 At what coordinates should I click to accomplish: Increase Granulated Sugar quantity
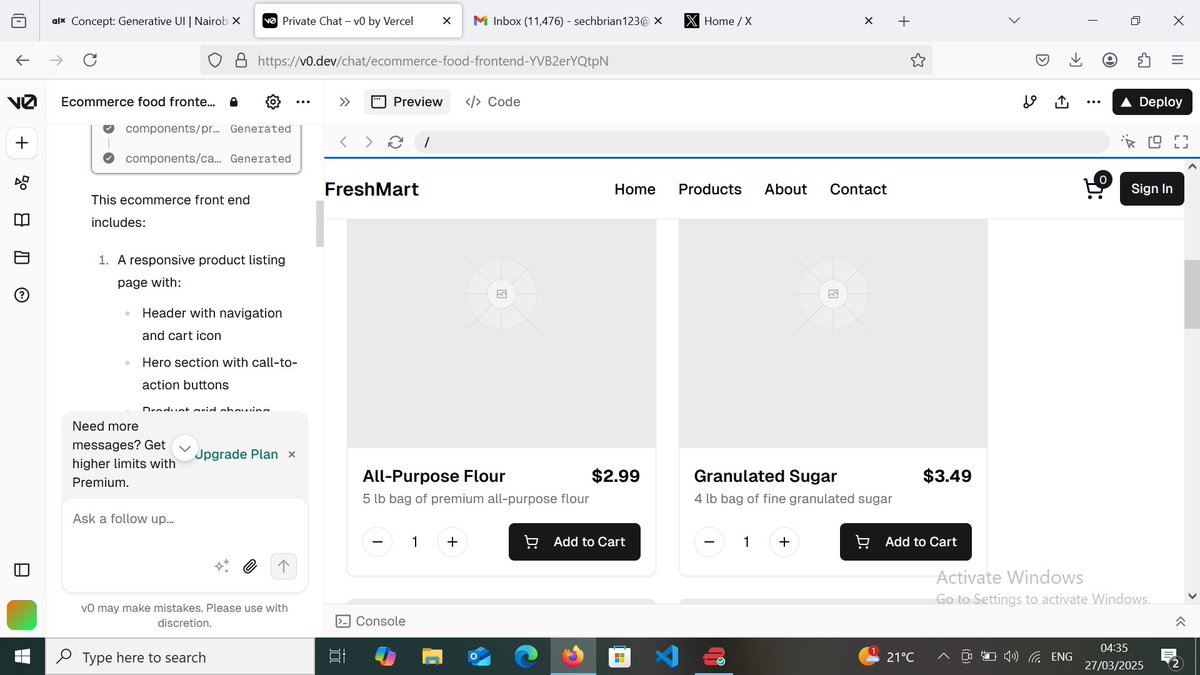tap(784, 542)
